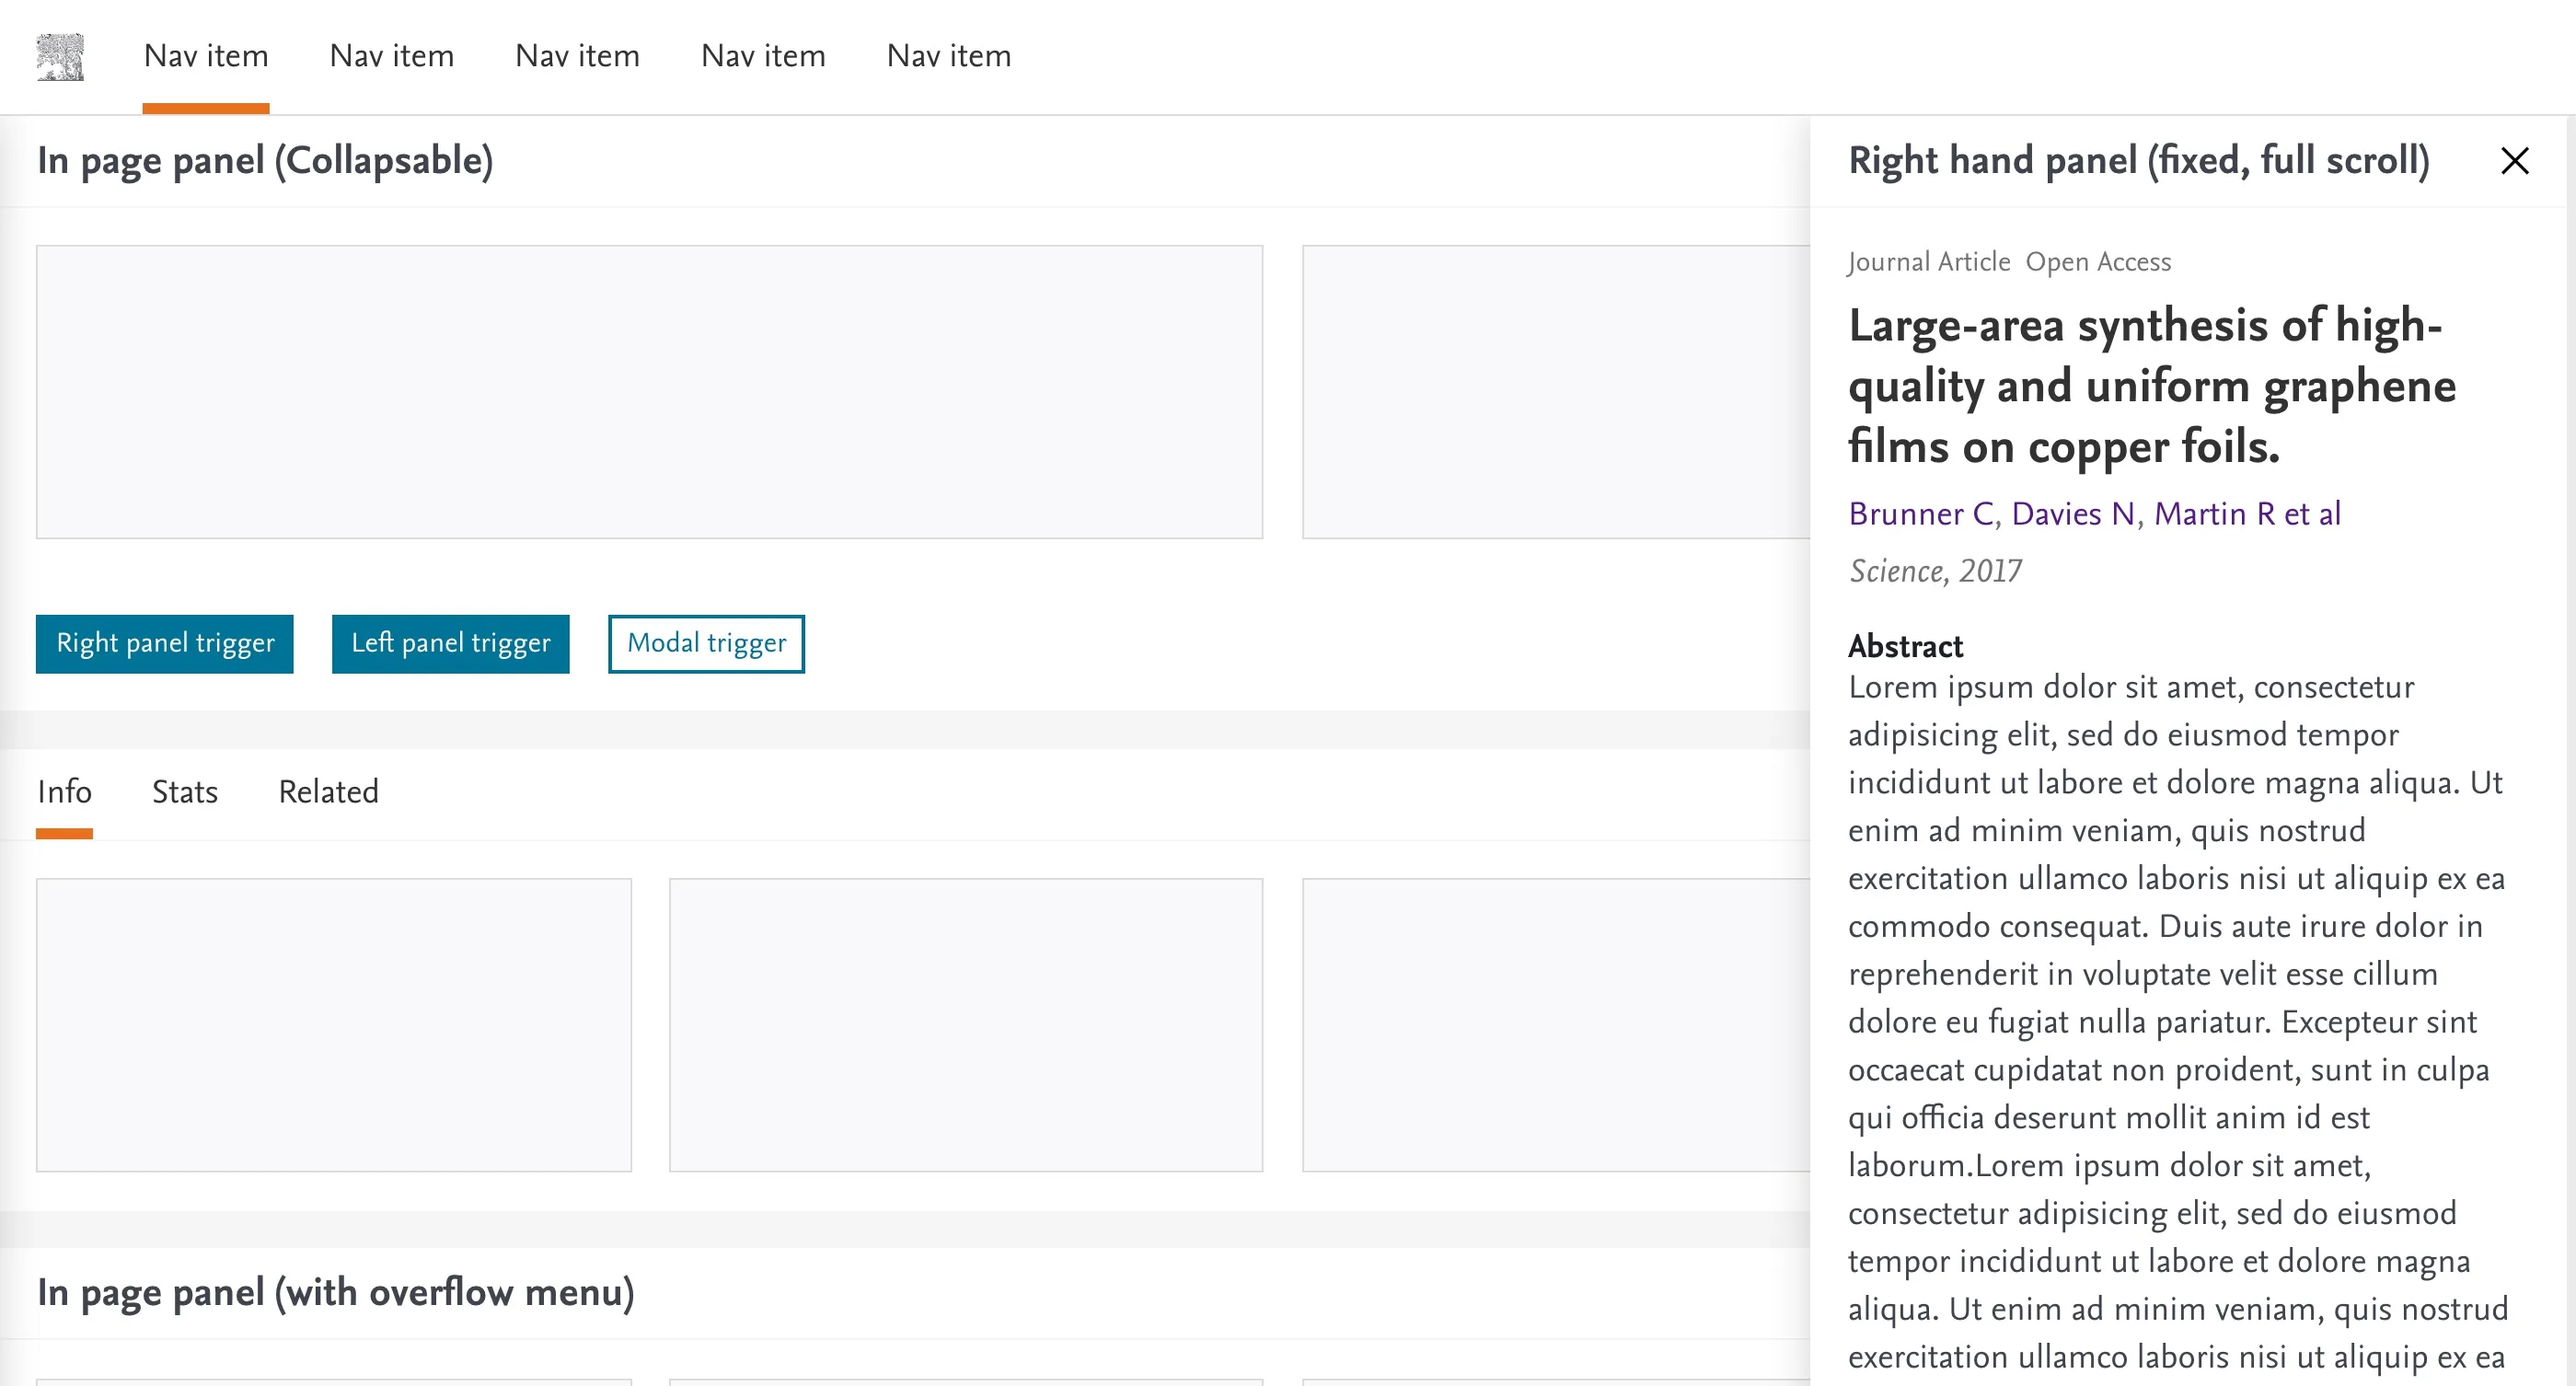Image resolution: width=2576 pixels, height=1386 pixels.
Task: Open the Left panel trigger
Action: click(450, 643)
